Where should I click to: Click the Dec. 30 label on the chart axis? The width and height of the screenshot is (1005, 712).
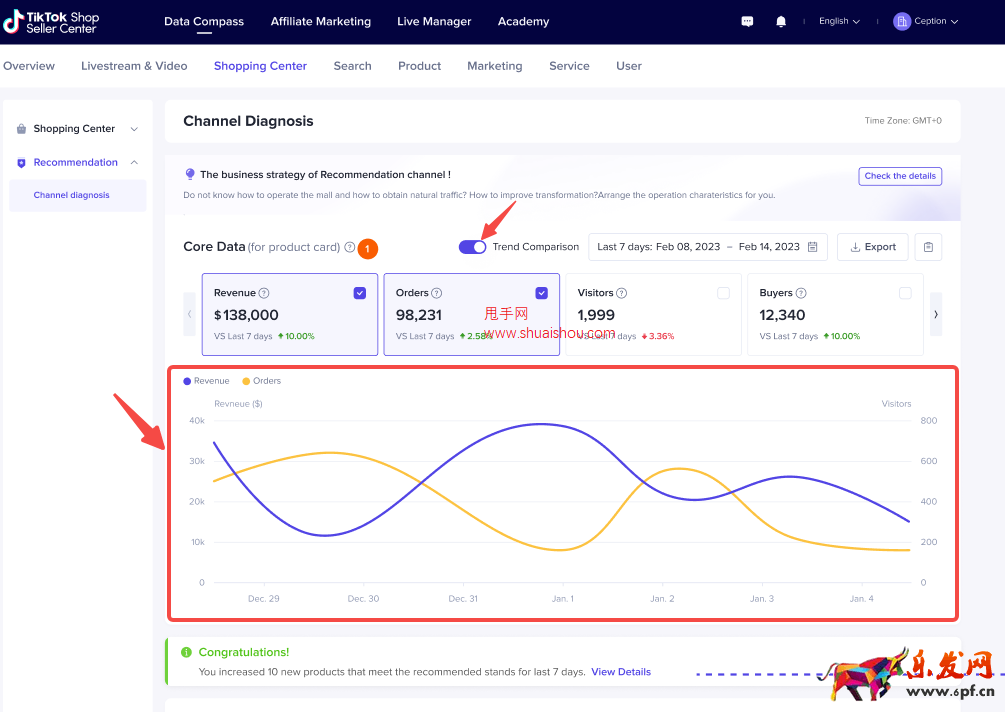pyautogui.click(x=363, y=599)
